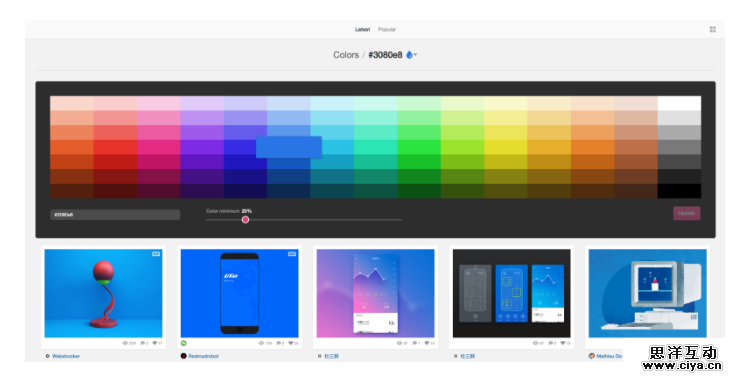751x381 pixels.
Task: Click the green rebound icon under phone shot
Action: [183, 343]
